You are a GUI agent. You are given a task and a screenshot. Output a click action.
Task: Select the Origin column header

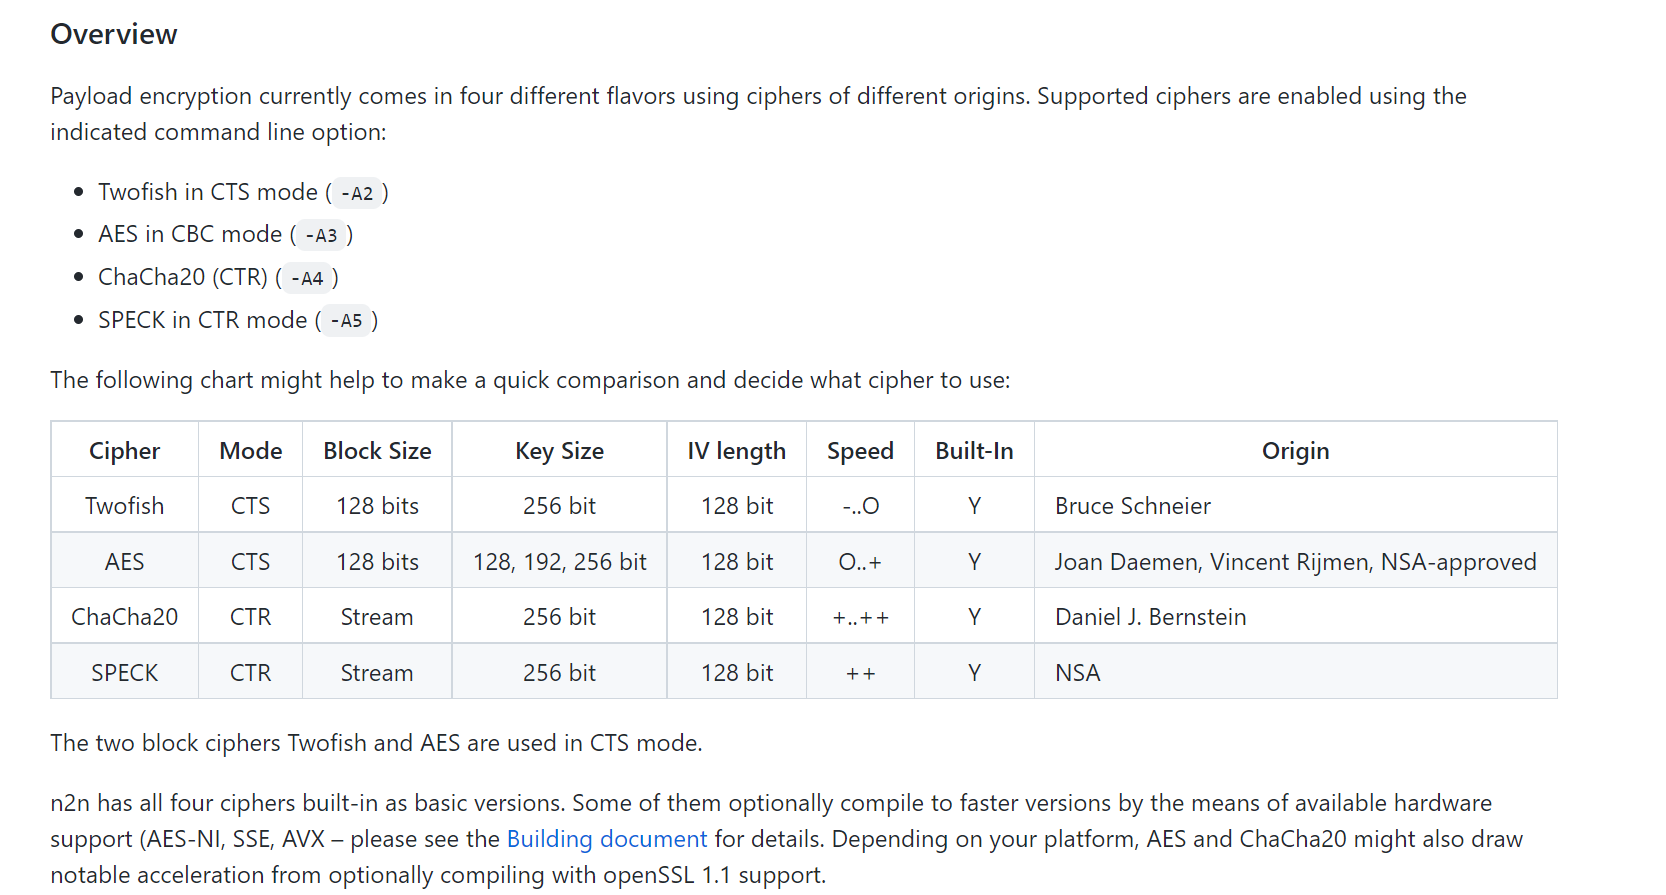click(x=1295, y=451)
